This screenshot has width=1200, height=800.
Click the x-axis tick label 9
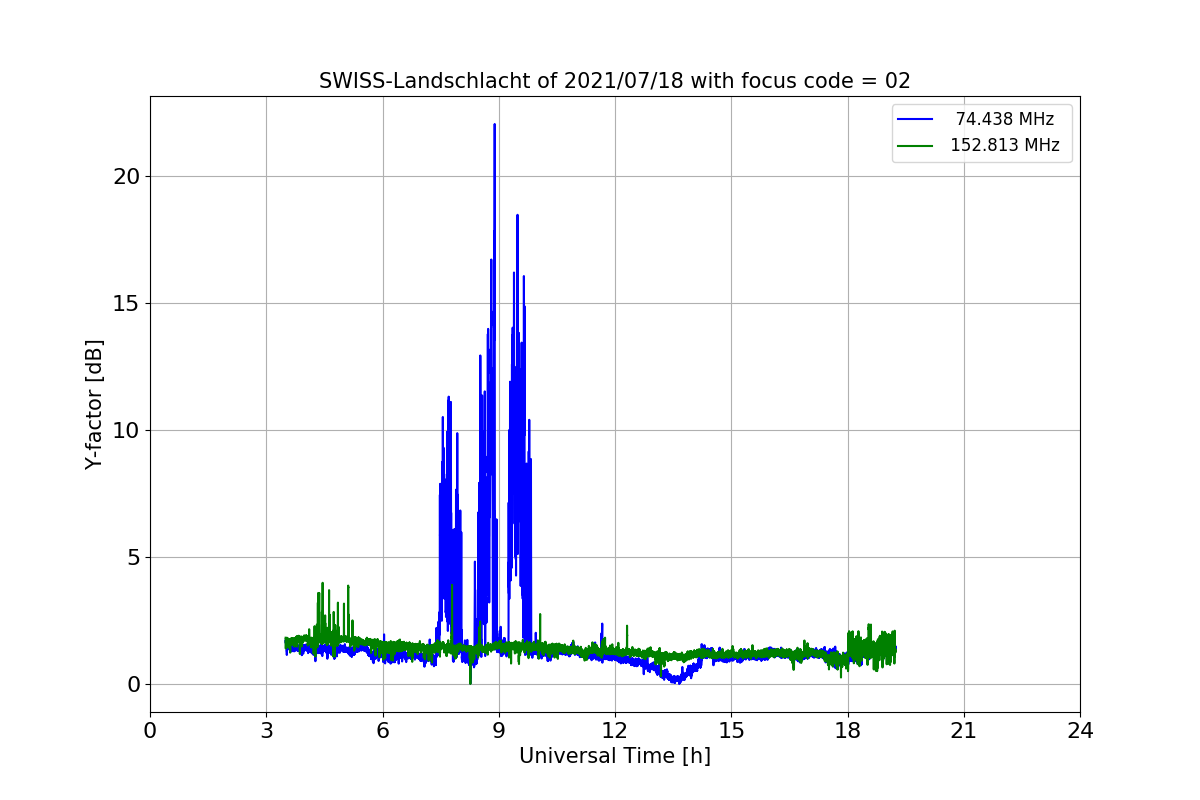(x=498, y=731)
